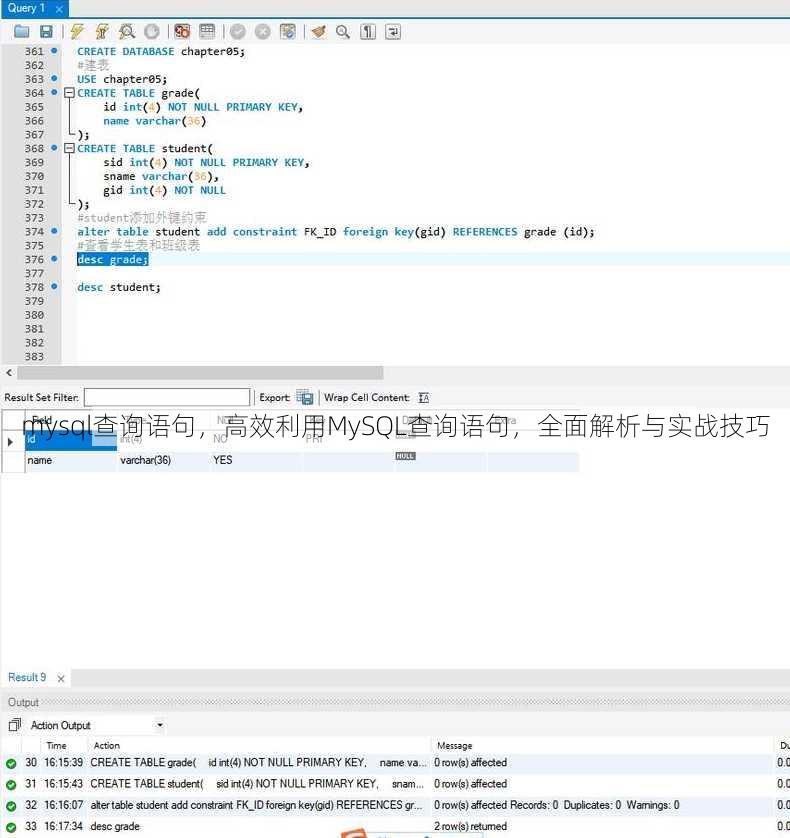
Task: Click time '16:17:34' in the output
Action: coord(64,826)
